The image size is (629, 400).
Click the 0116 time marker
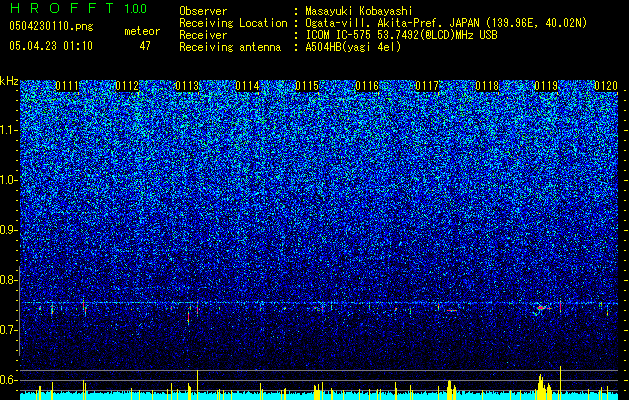[367, 86]
